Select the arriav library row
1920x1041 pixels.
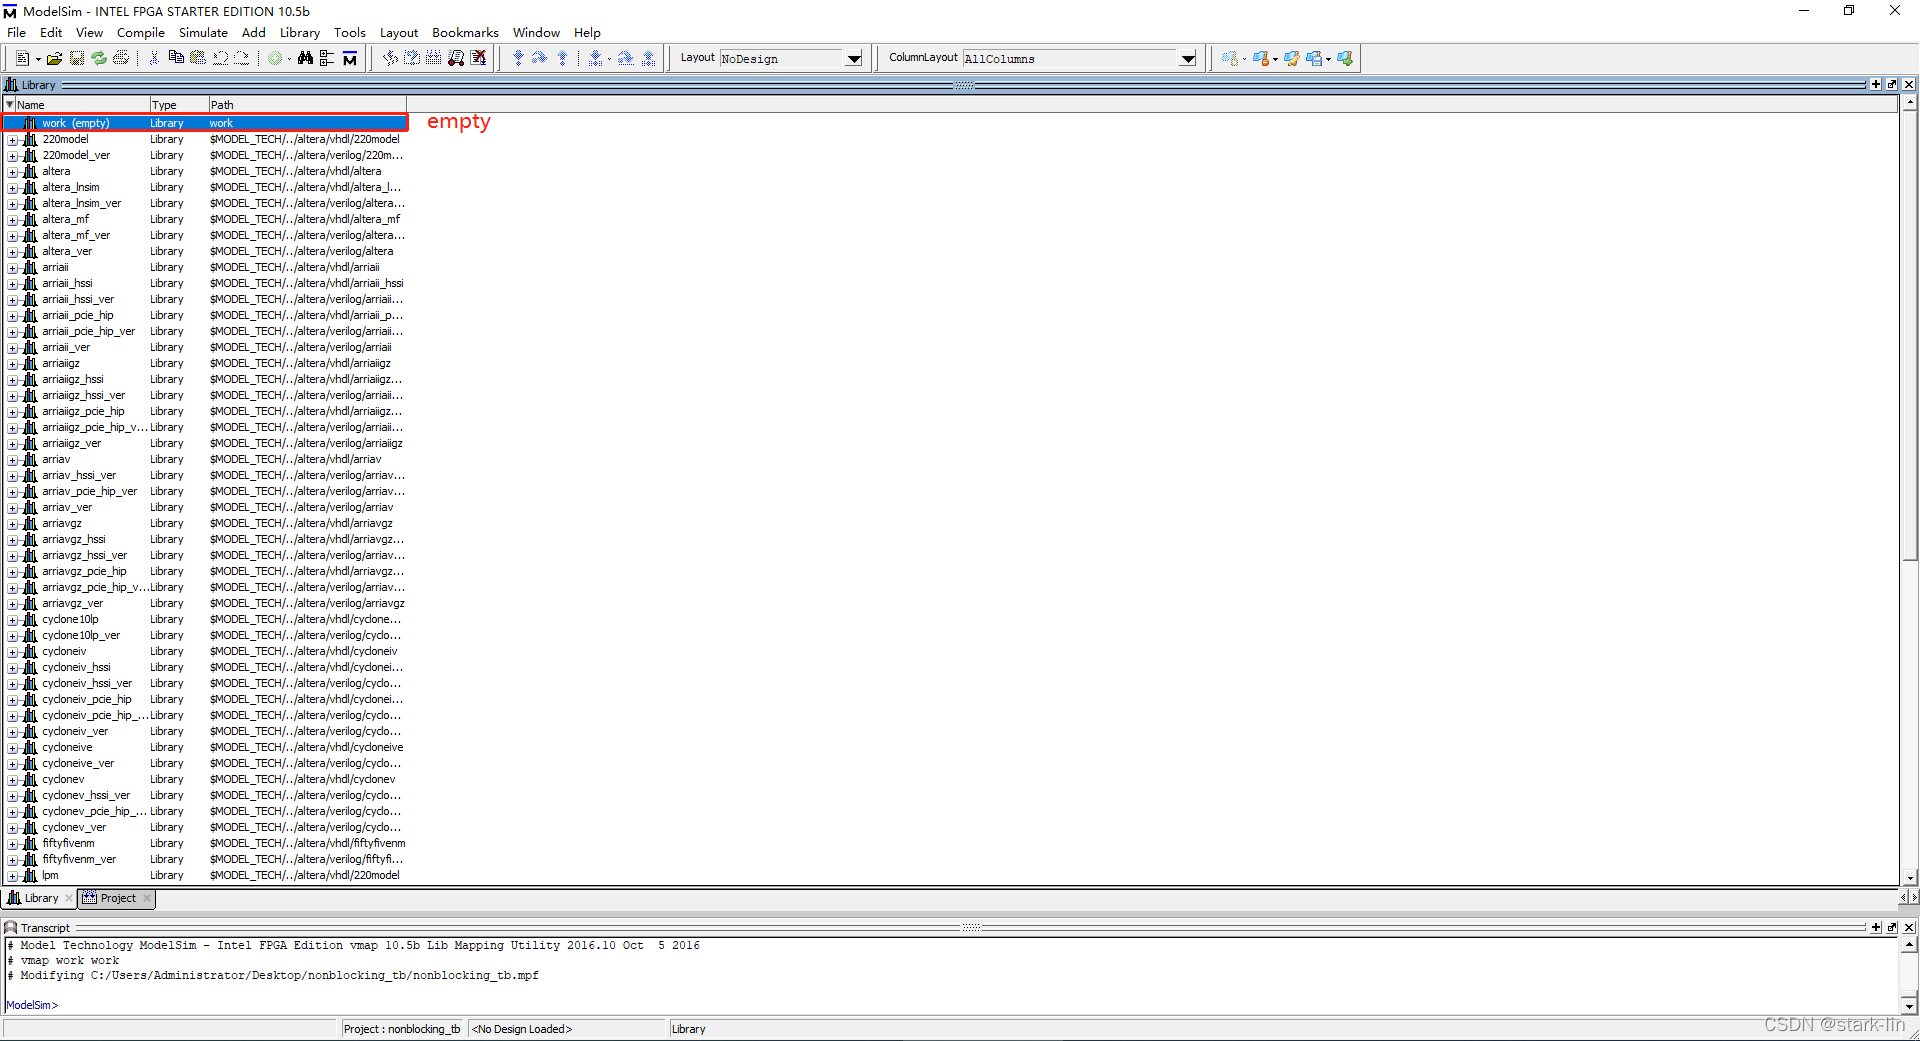point(205,459)
